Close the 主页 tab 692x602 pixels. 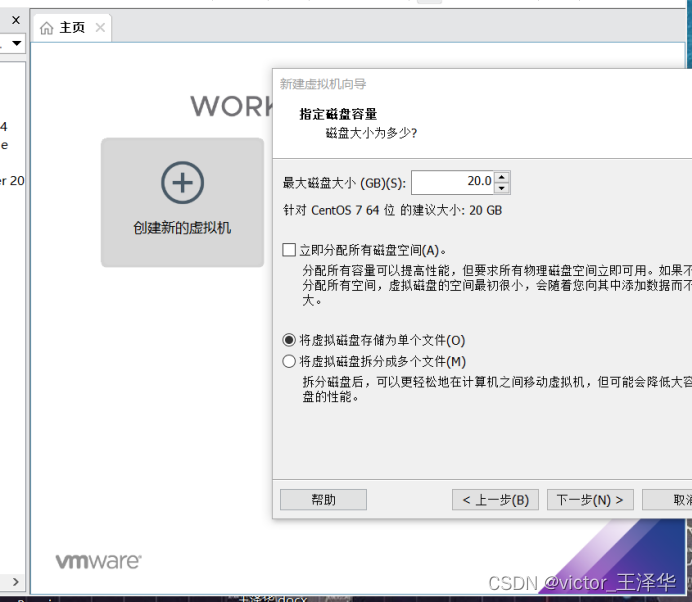coord(100,28)
